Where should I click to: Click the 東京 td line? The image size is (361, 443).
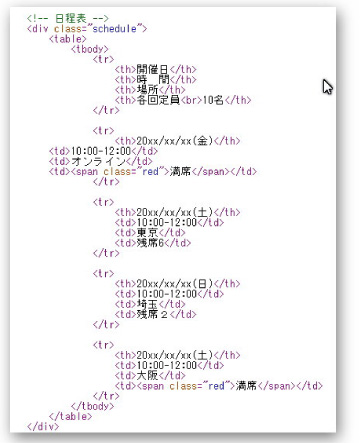coord(150,232)
